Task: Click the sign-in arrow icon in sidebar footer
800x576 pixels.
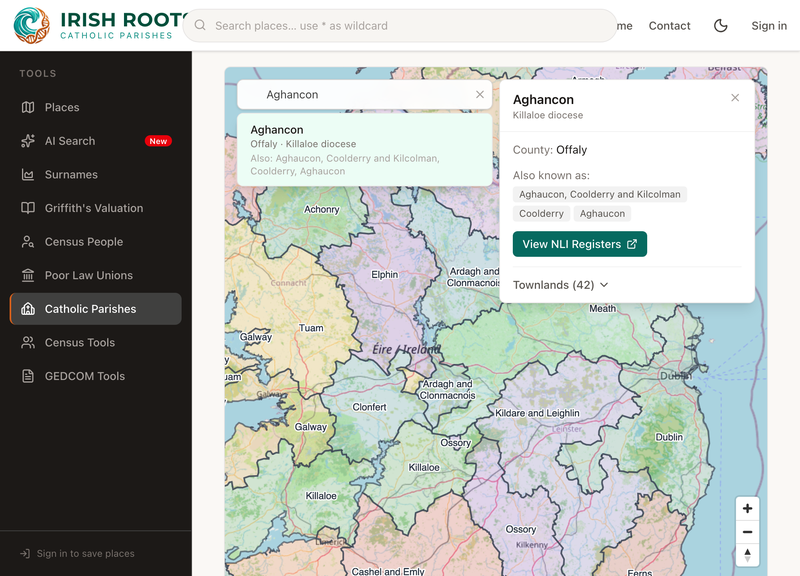Action: tap(24, 554)
